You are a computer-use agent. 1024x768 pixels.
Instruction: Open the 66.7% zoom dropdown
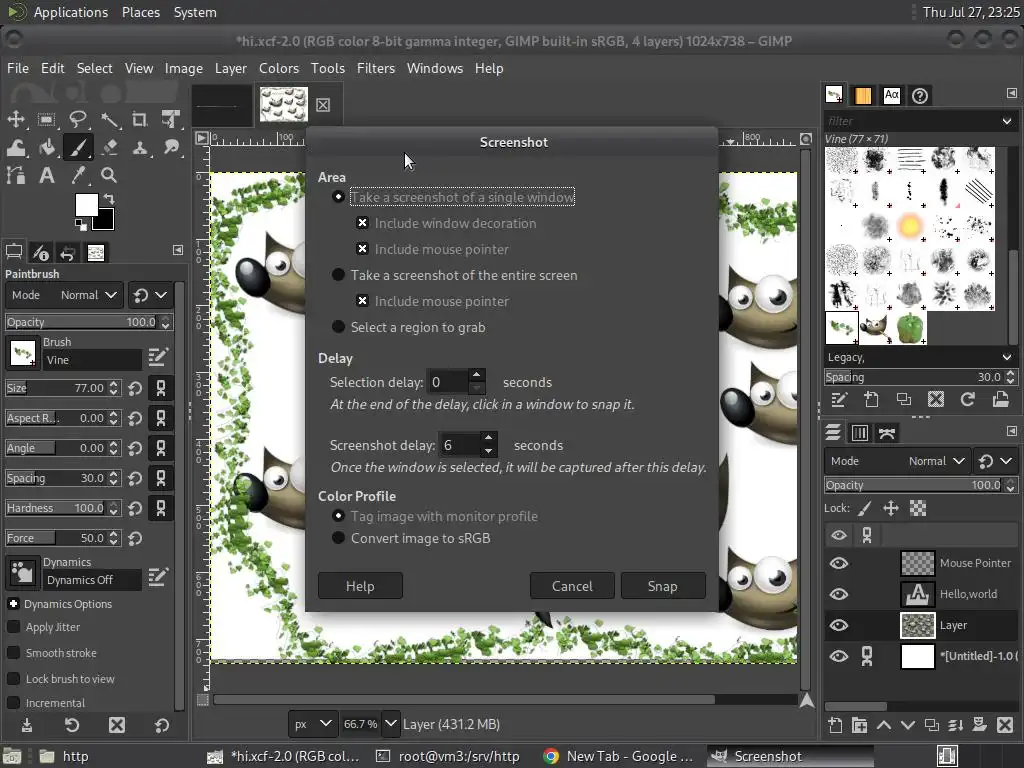tap(390, 724)
